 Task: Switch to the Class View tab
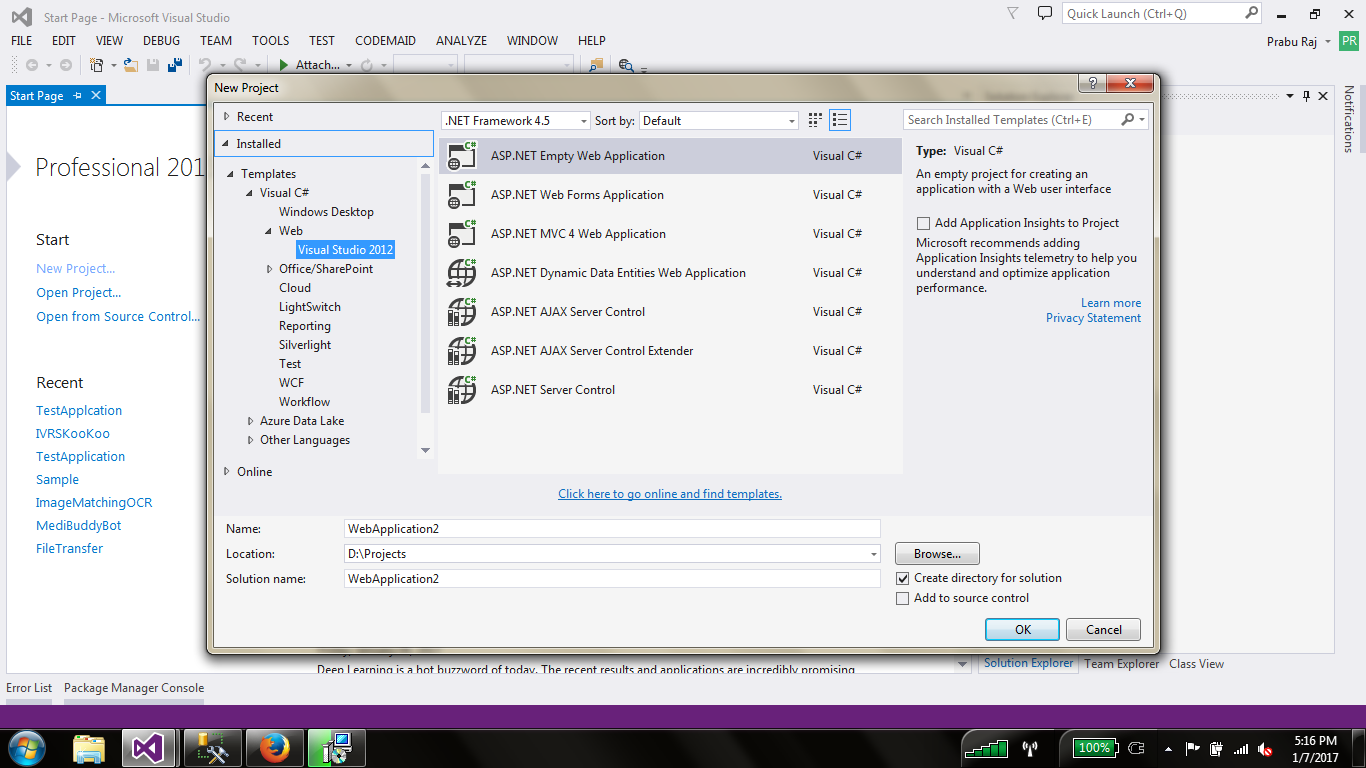point(1196,664)
